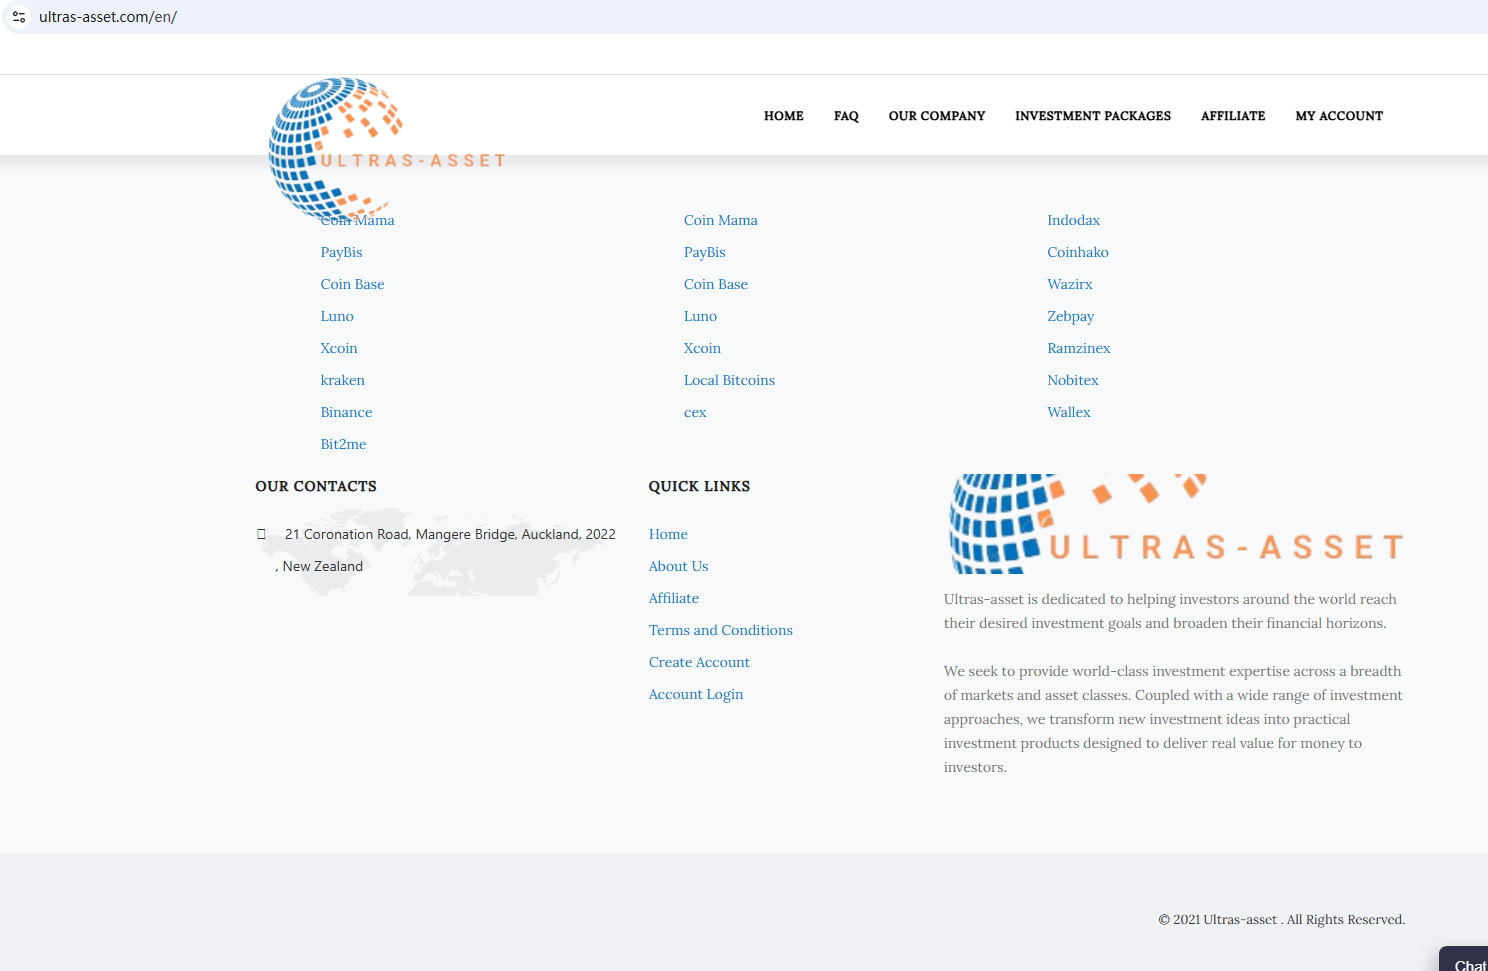Viewport: 1488px width, 971px height.
Task: Open the Indodax link
Action: (1074, 220)
